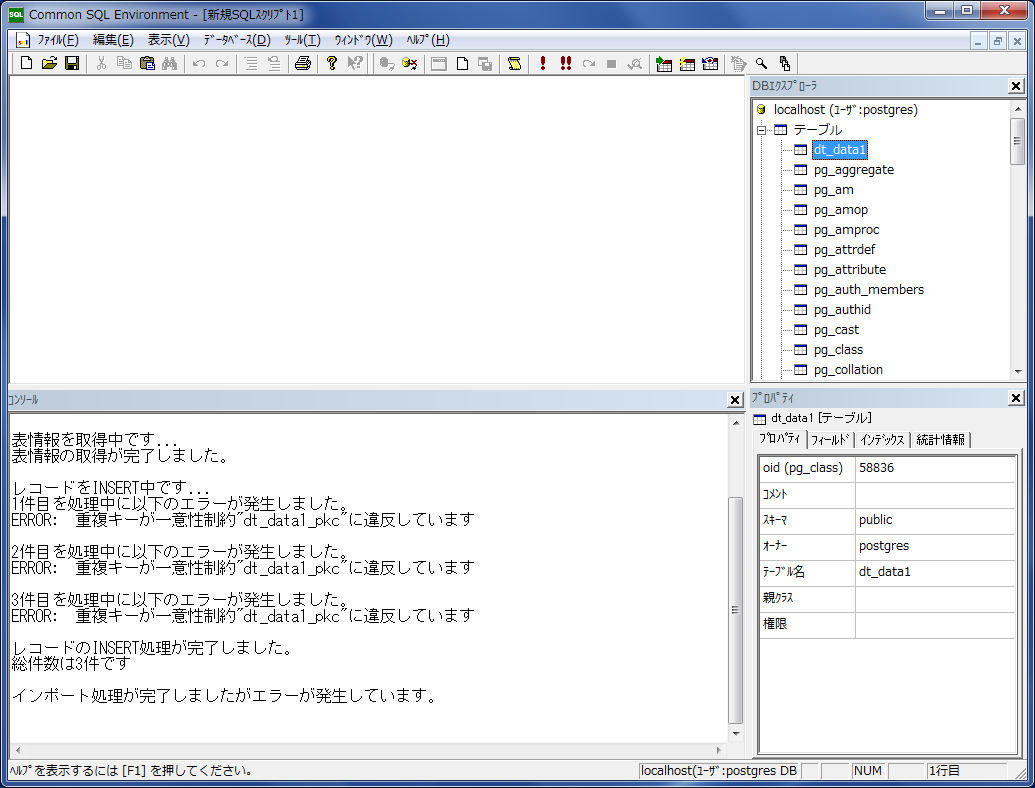
Task: Click the Print icon
Action: click(x=303, y=63)
